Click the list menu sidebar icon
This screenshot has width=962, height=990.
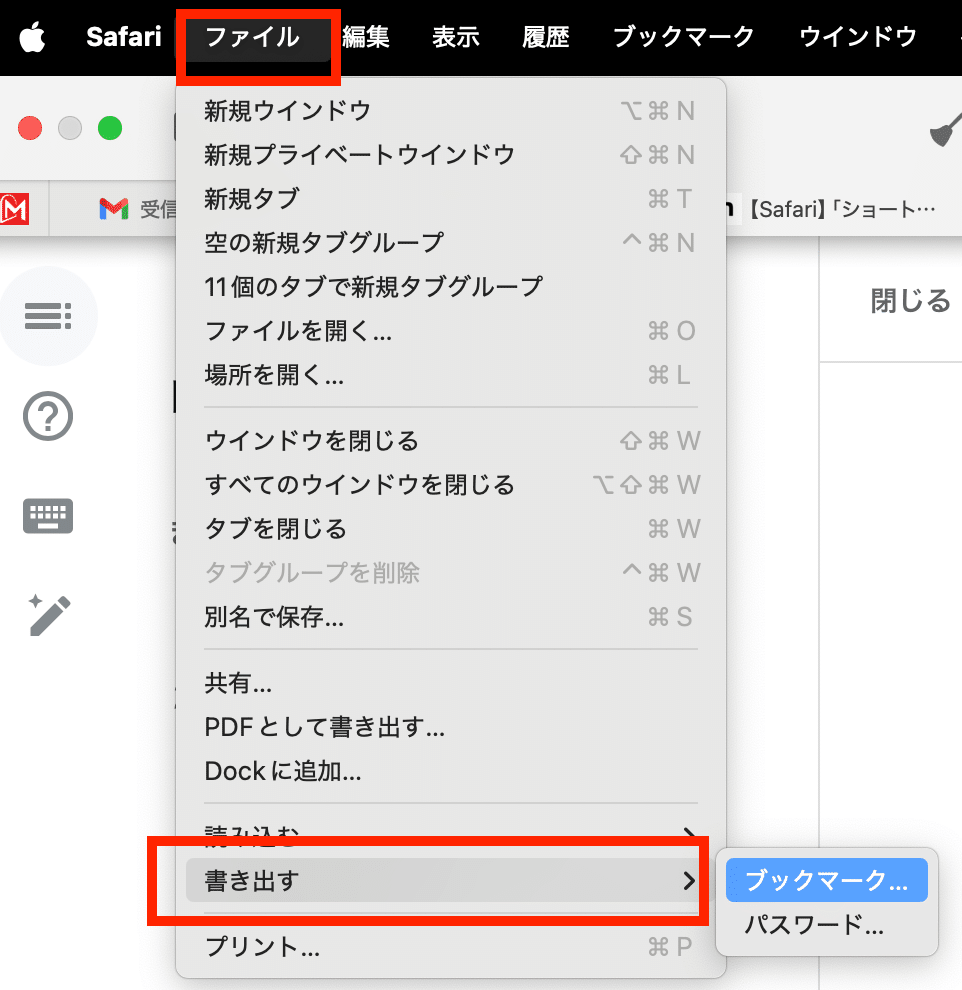48,316
